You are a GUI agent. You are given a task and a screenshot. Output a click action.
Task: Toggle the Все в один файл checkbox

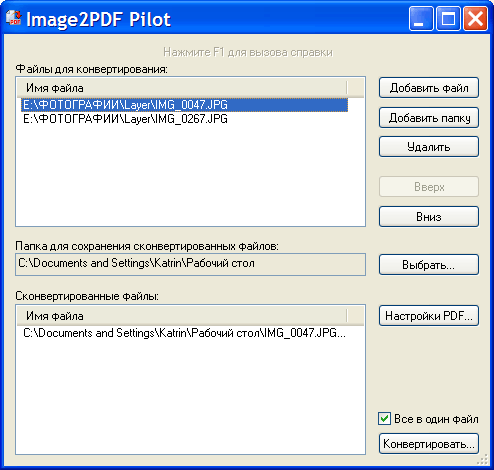coord(384,419)
